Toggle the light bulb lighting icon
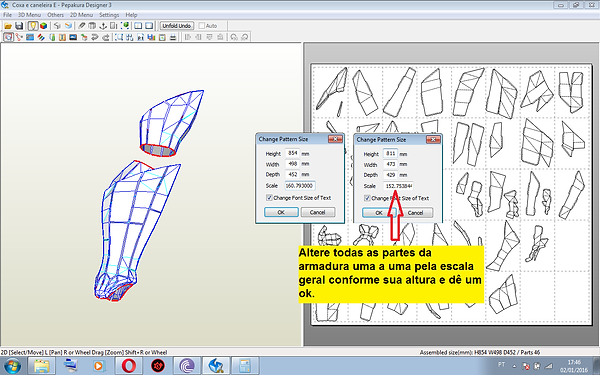Screen dimensions: 600x375 (33, 26)
